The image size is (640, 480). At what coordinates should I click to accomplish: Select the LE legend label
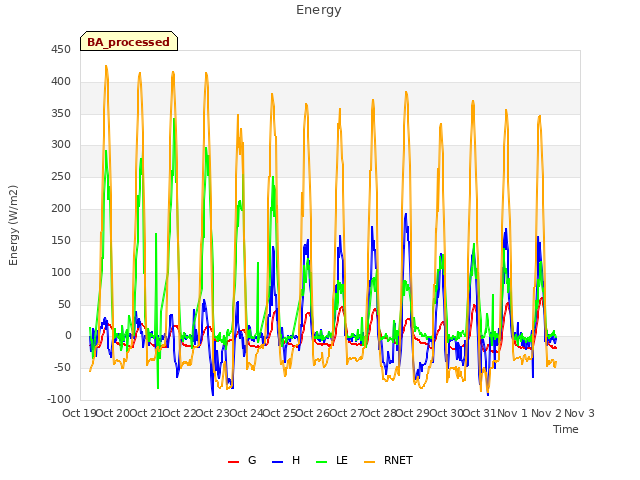[342, 460]
